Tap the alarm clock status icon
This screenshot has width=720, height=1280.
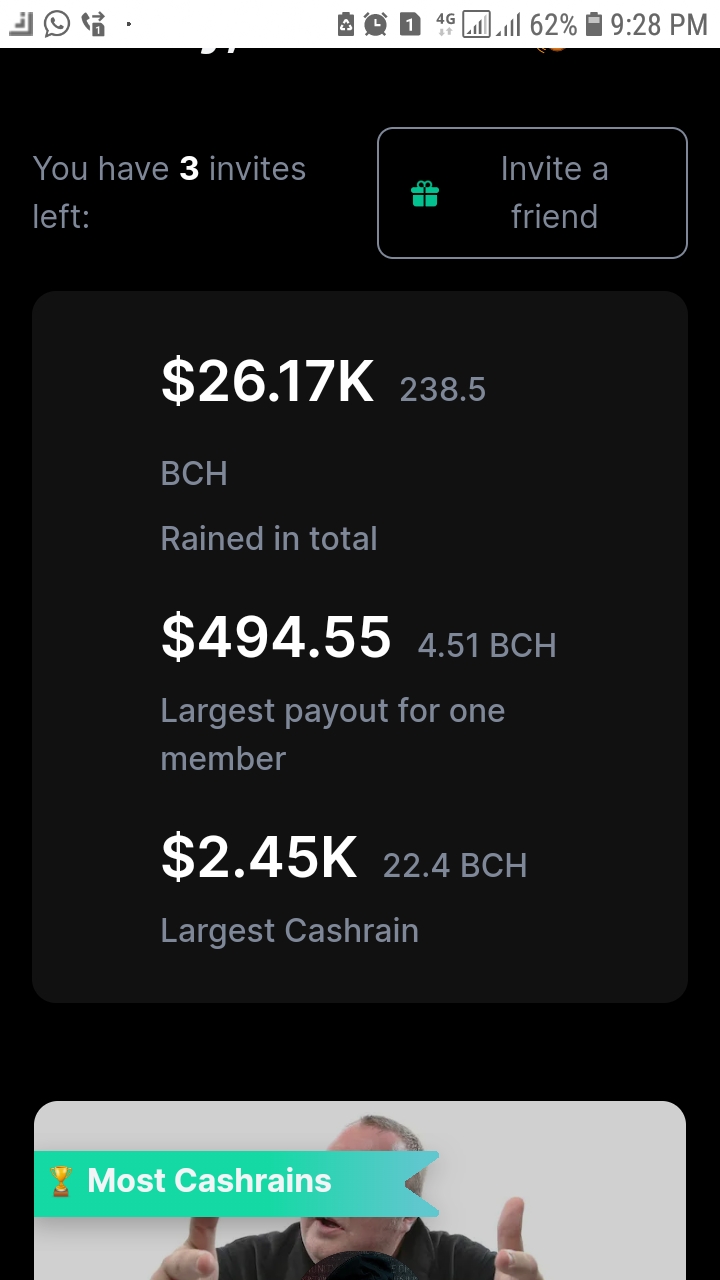click(376, 24)
